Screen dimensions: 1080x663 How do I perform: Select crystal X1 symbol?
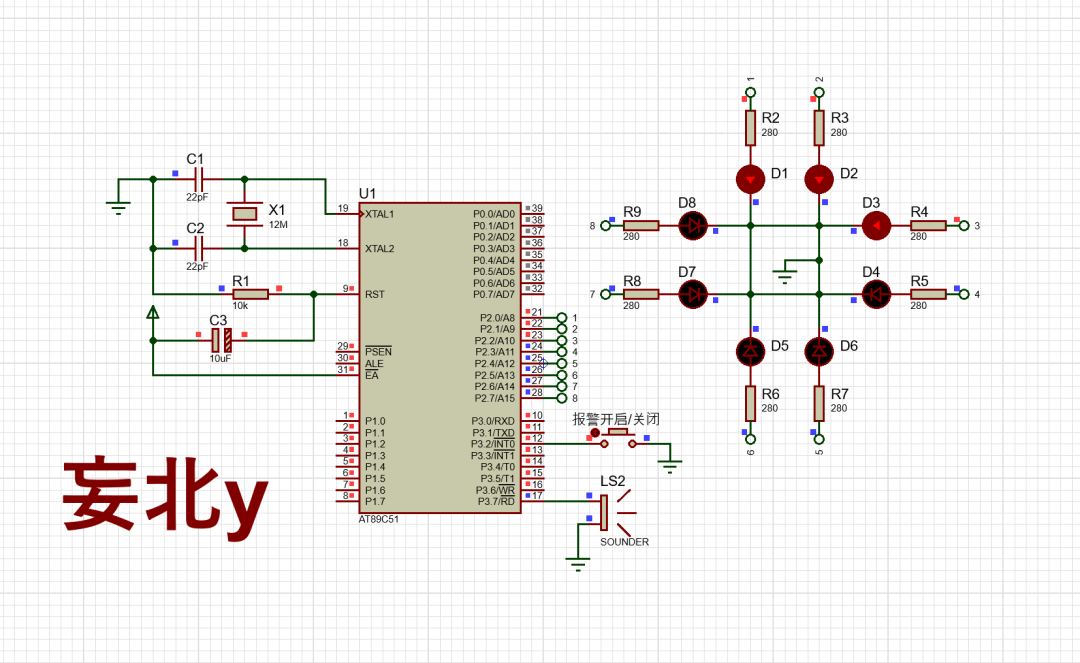tap(245, 214)
